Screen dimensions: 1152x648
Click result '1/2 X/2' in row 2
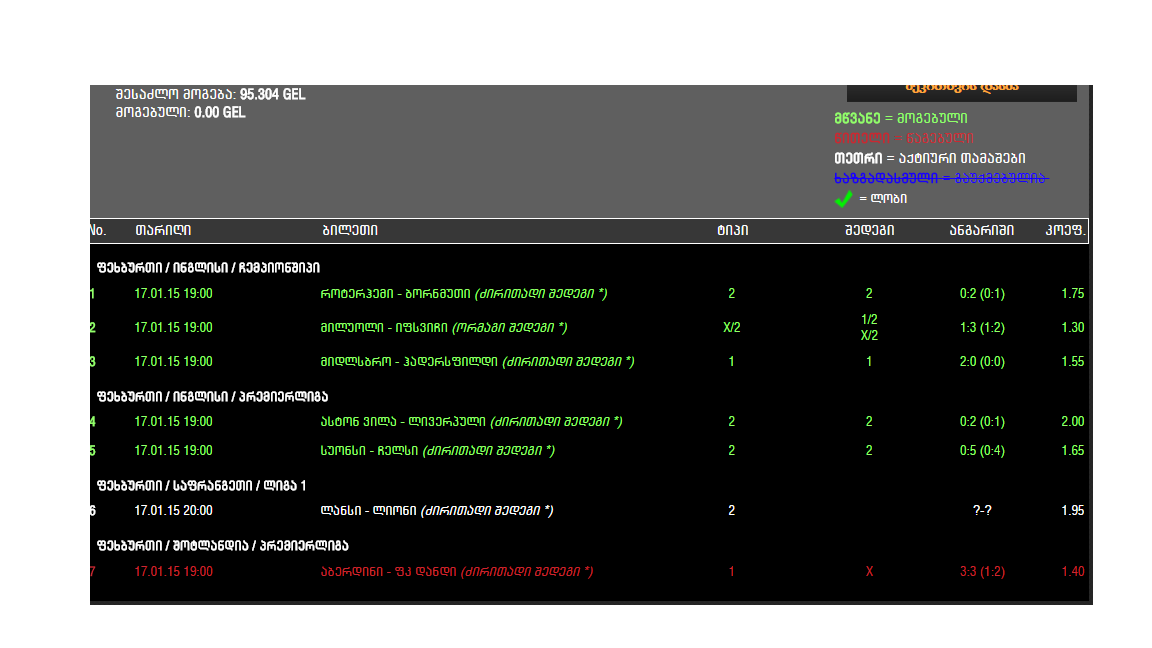(x=869, y=328)
